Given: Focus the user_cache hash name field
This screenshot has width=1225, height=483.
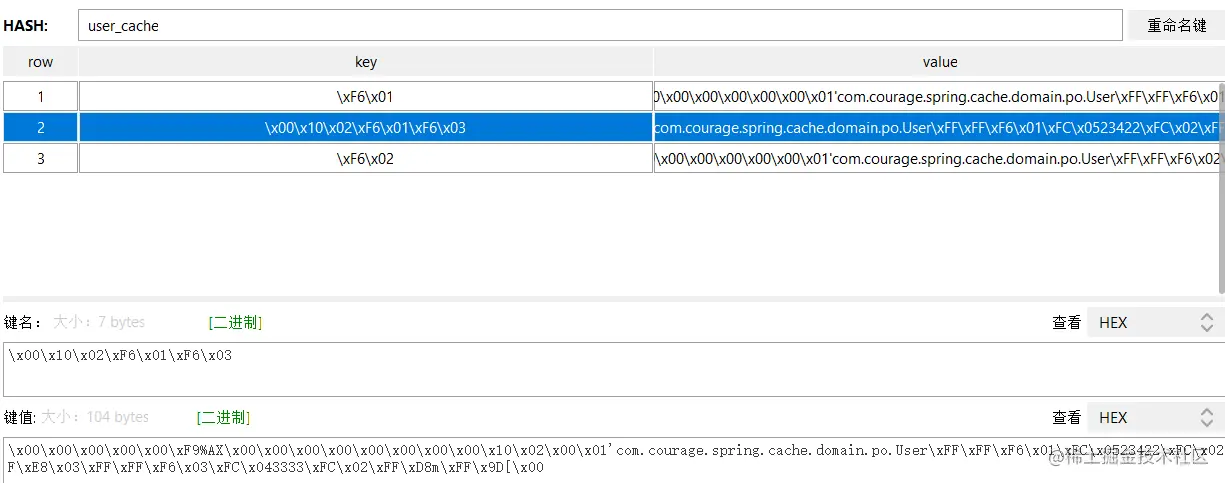Looking at the screenshot, I should click(x=600, y=26).
